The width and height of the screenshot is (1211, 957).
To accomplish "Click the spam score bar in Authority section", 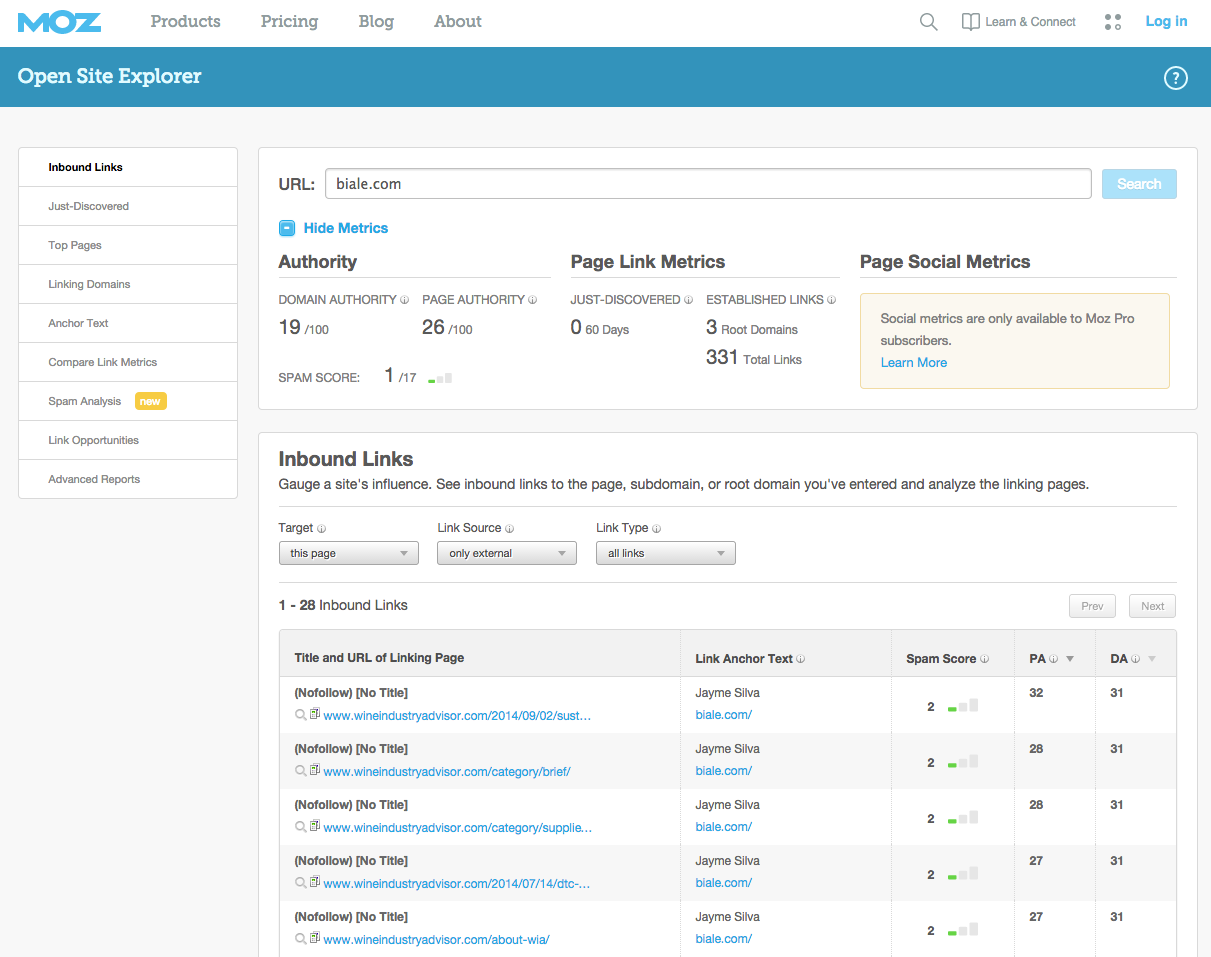I will point(440,378).
